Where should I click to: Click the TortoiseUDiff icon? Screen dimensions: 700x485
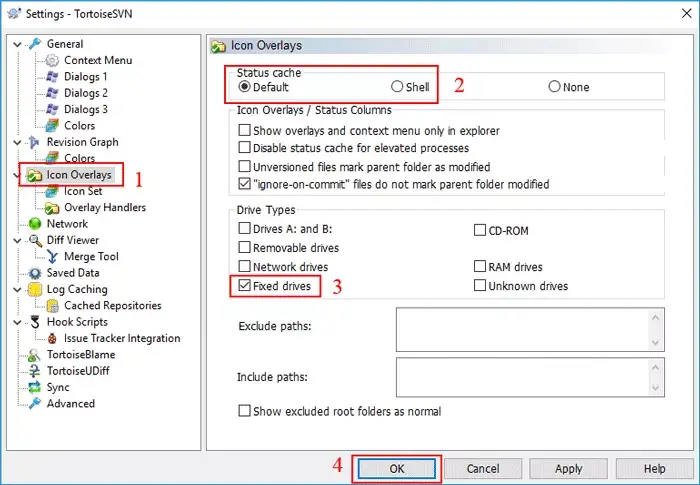point(34,371)
